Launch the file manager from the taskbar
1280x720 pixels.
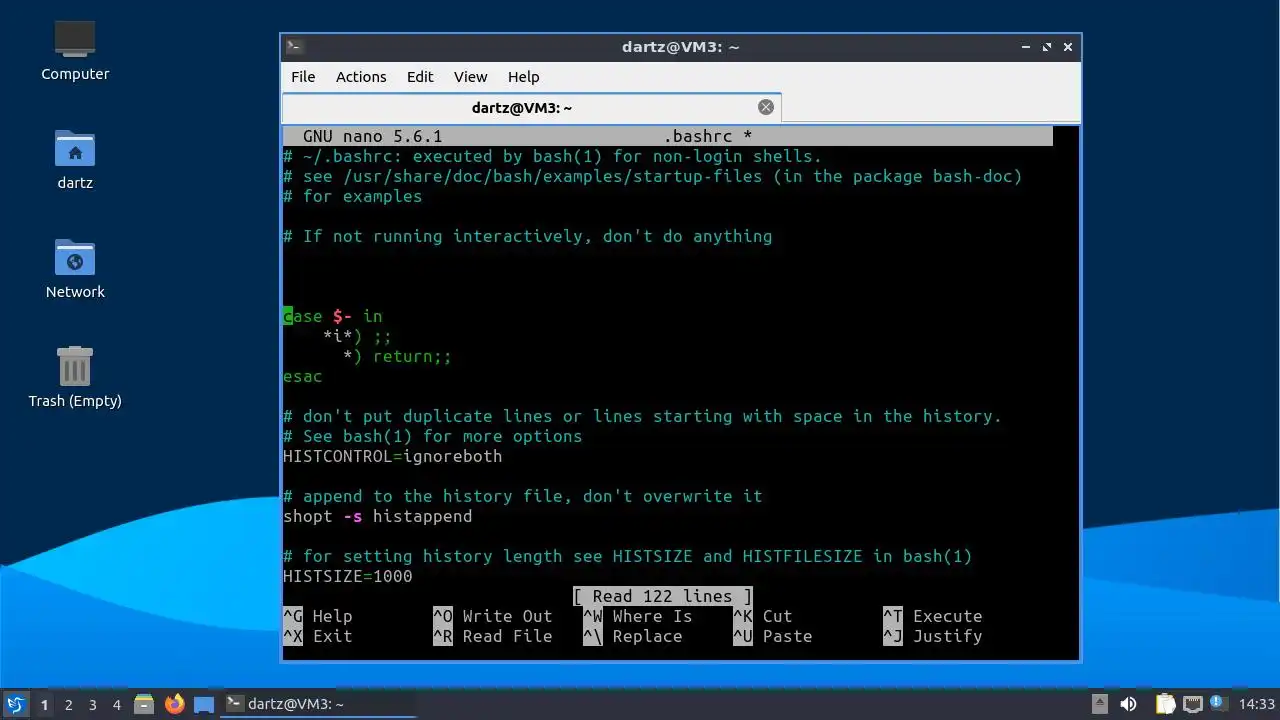(143, 704)
